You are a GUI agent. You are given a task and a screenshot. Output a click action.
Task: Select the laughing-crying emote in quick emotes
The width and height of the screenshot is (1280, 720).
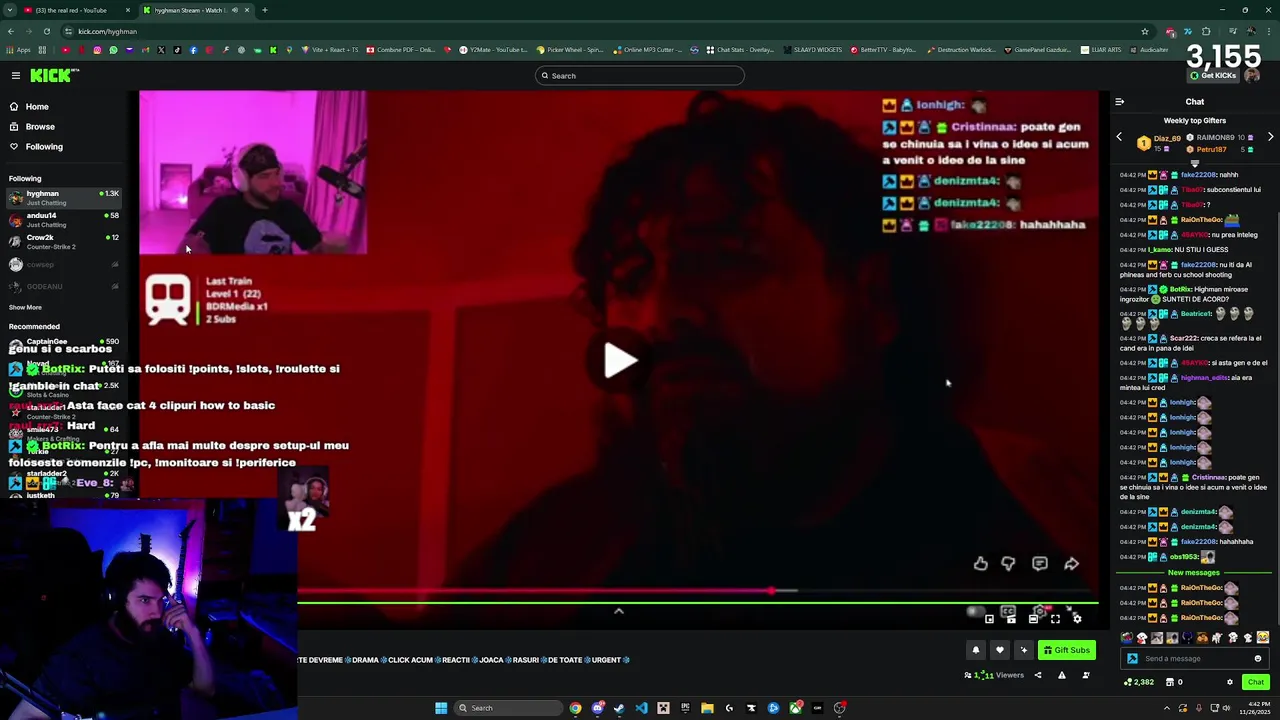coord(1263,637)
